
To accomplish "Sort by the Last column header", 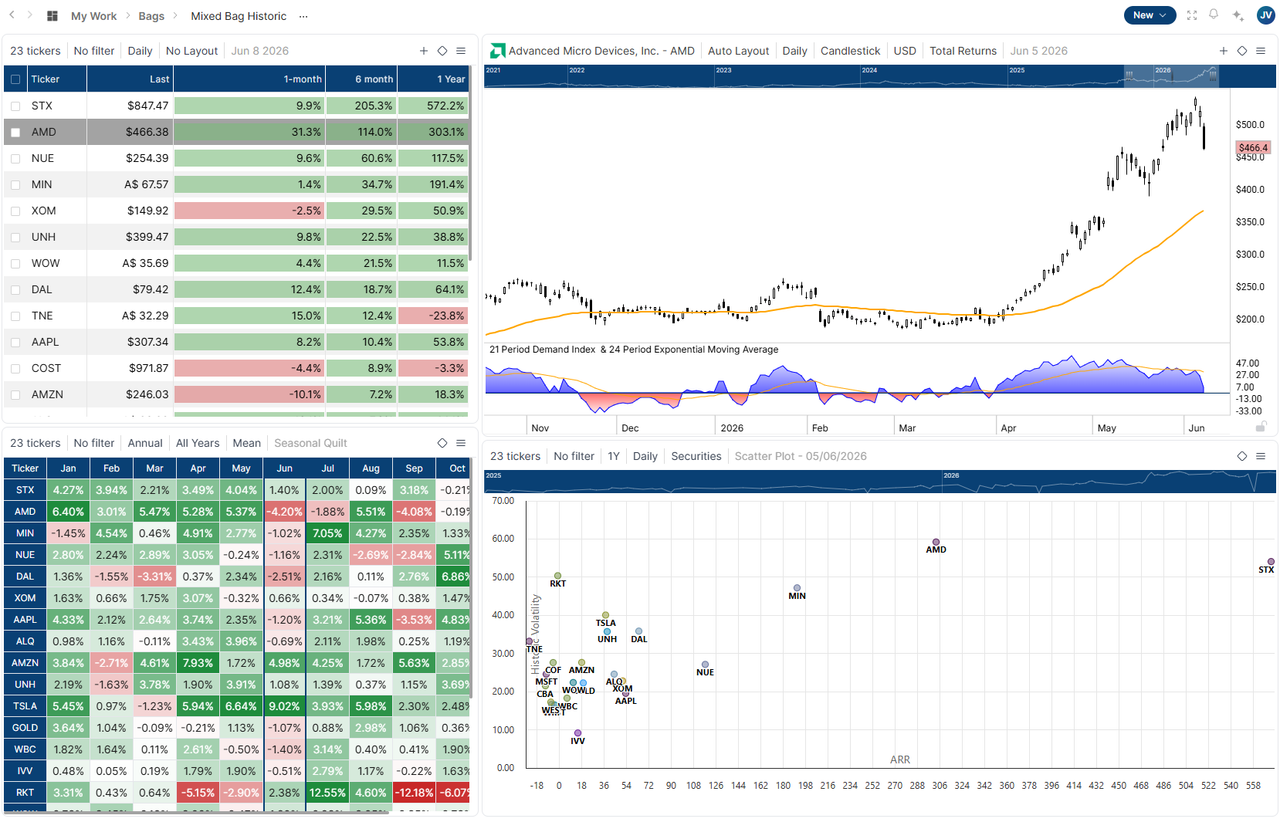I will 130,79.
